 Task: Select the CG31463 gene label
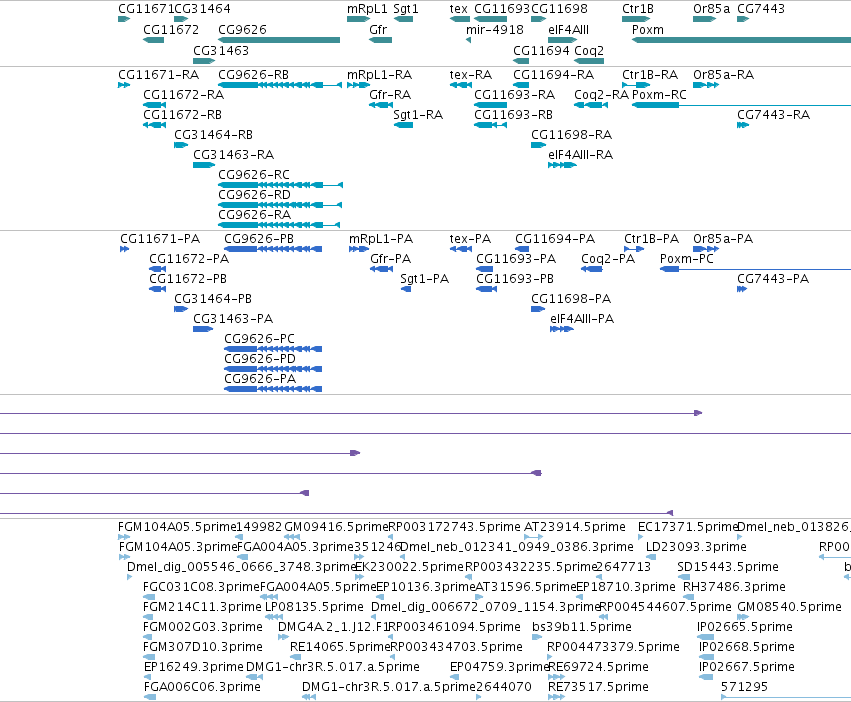[221, 50]
